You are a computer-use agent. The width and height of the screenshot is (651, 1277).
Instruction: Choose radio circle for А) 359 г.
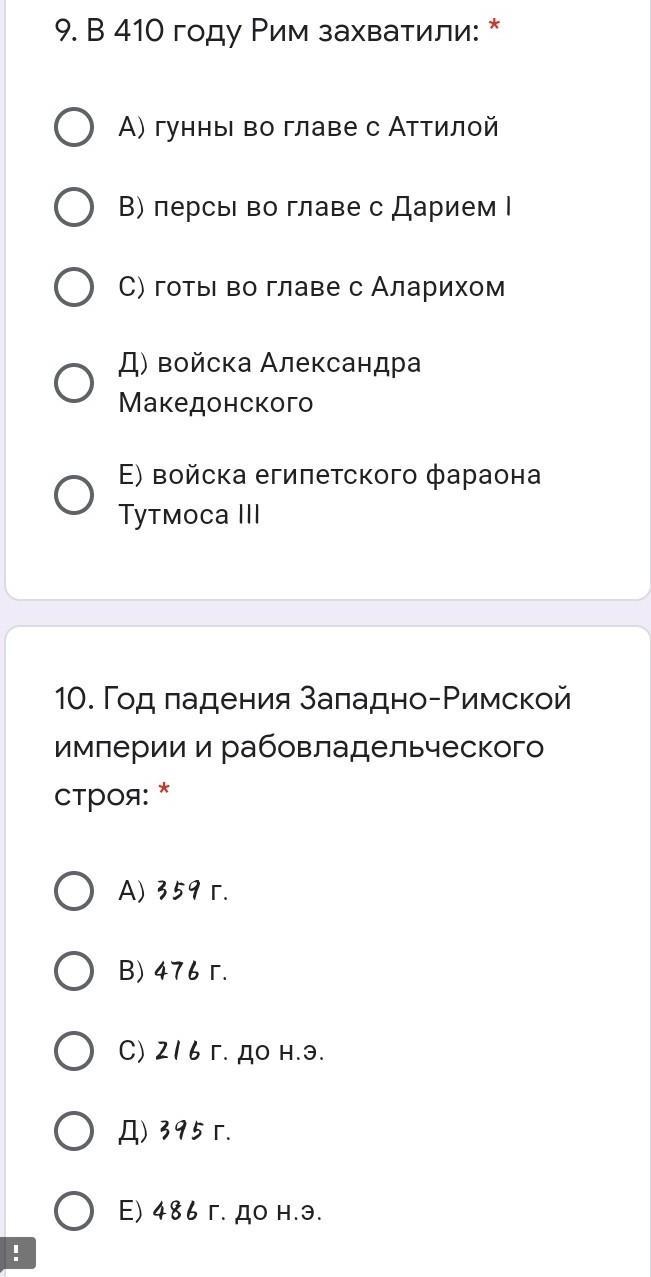73,890
